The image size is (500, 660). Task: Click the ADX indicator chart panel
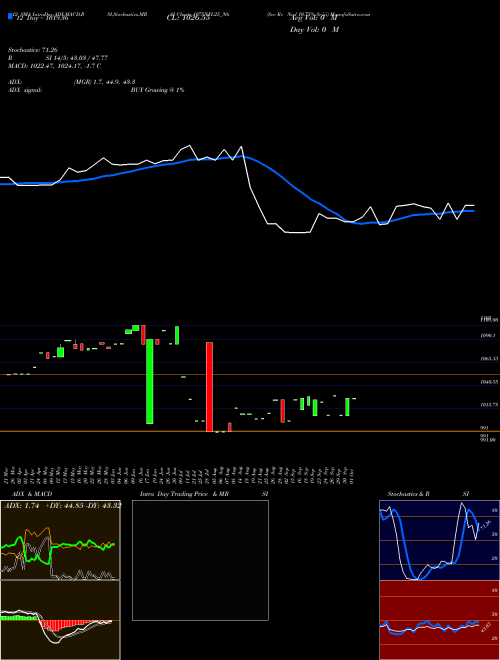[x=60, y=540]
